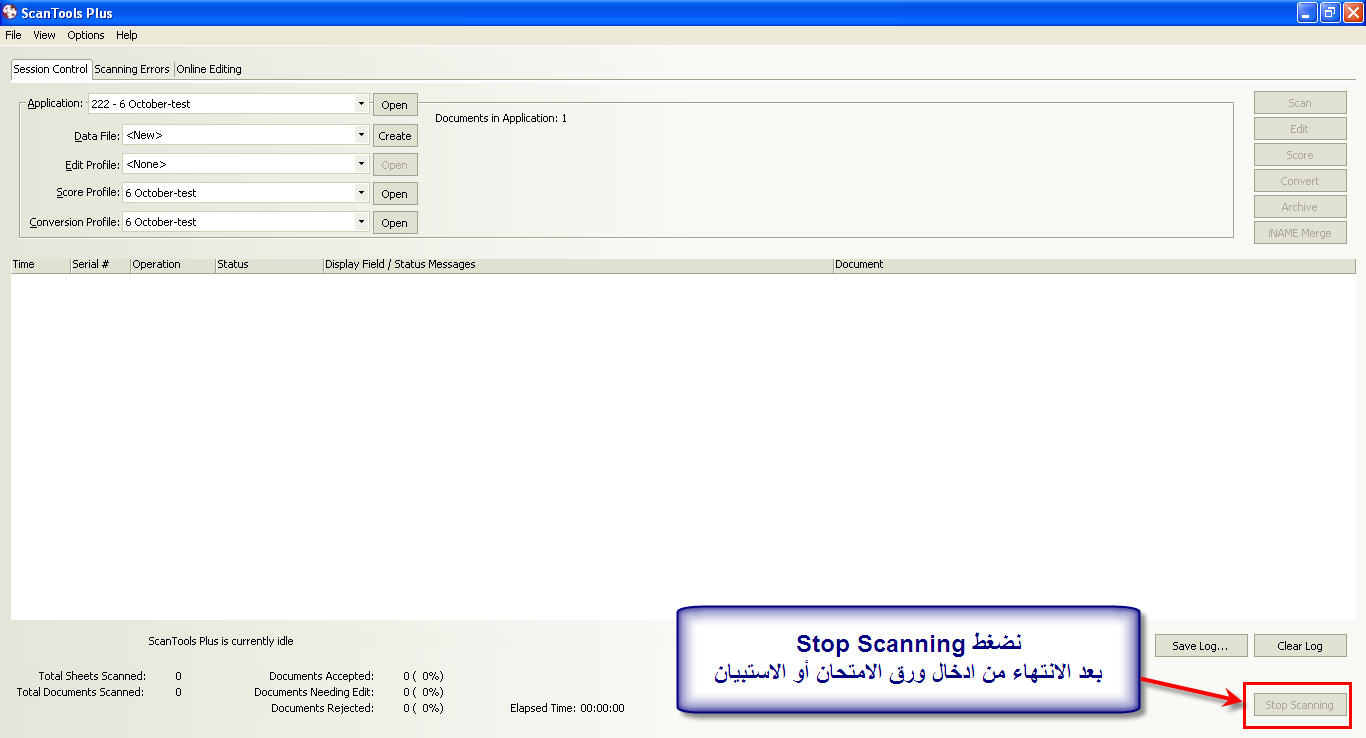Click the iNAME Merge button
Image resolution: width=1366 pixels, height=738 pixels.
coord(1300,233)
